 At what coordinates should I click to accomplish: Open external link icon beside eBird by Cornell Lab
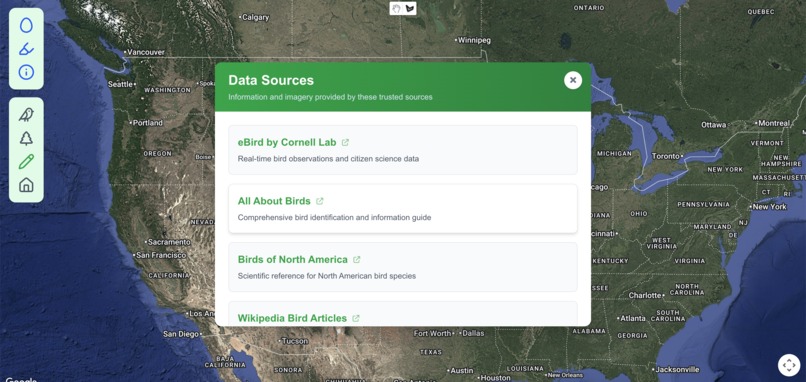(345, 142)
